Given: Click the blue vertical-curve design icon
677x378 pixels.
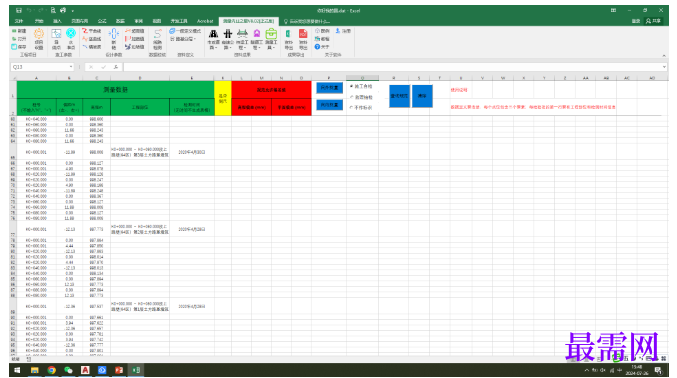Looking at the screenshot, I should (114, 34).
